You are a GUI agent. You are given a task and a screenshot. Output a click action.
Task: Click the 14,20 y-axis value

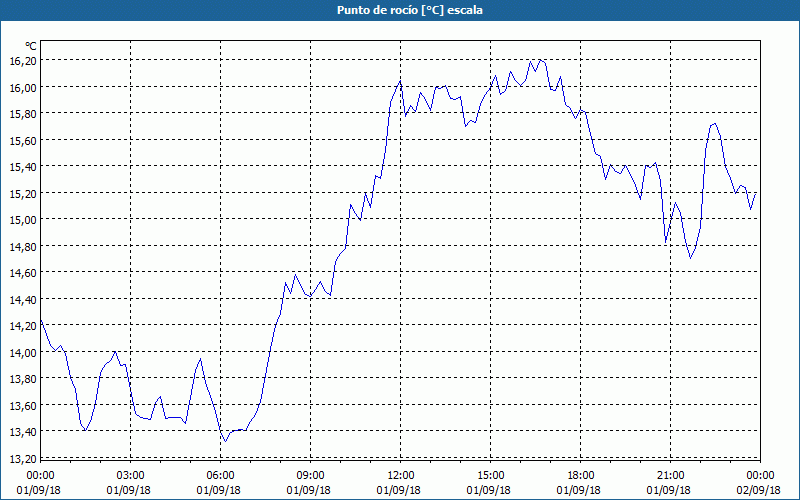point(23,326)
